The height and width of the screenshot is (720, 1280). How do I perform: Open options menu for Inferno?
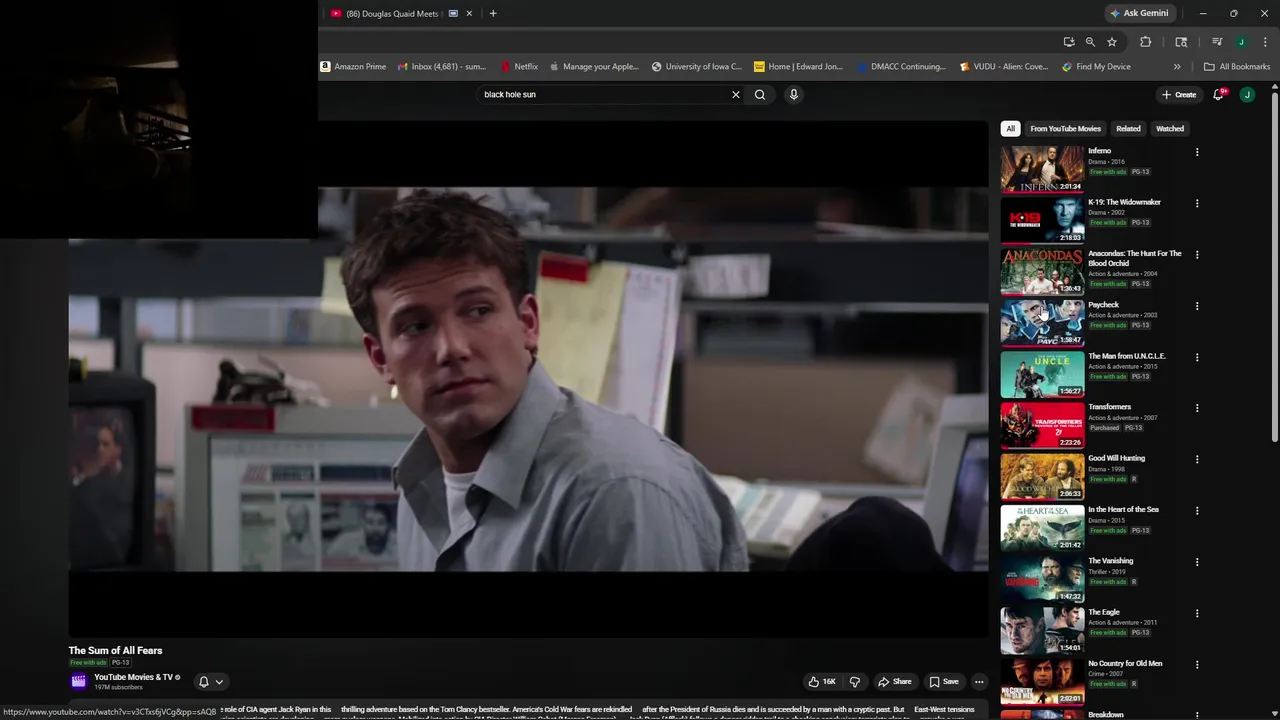click(x=1197, y=152)
